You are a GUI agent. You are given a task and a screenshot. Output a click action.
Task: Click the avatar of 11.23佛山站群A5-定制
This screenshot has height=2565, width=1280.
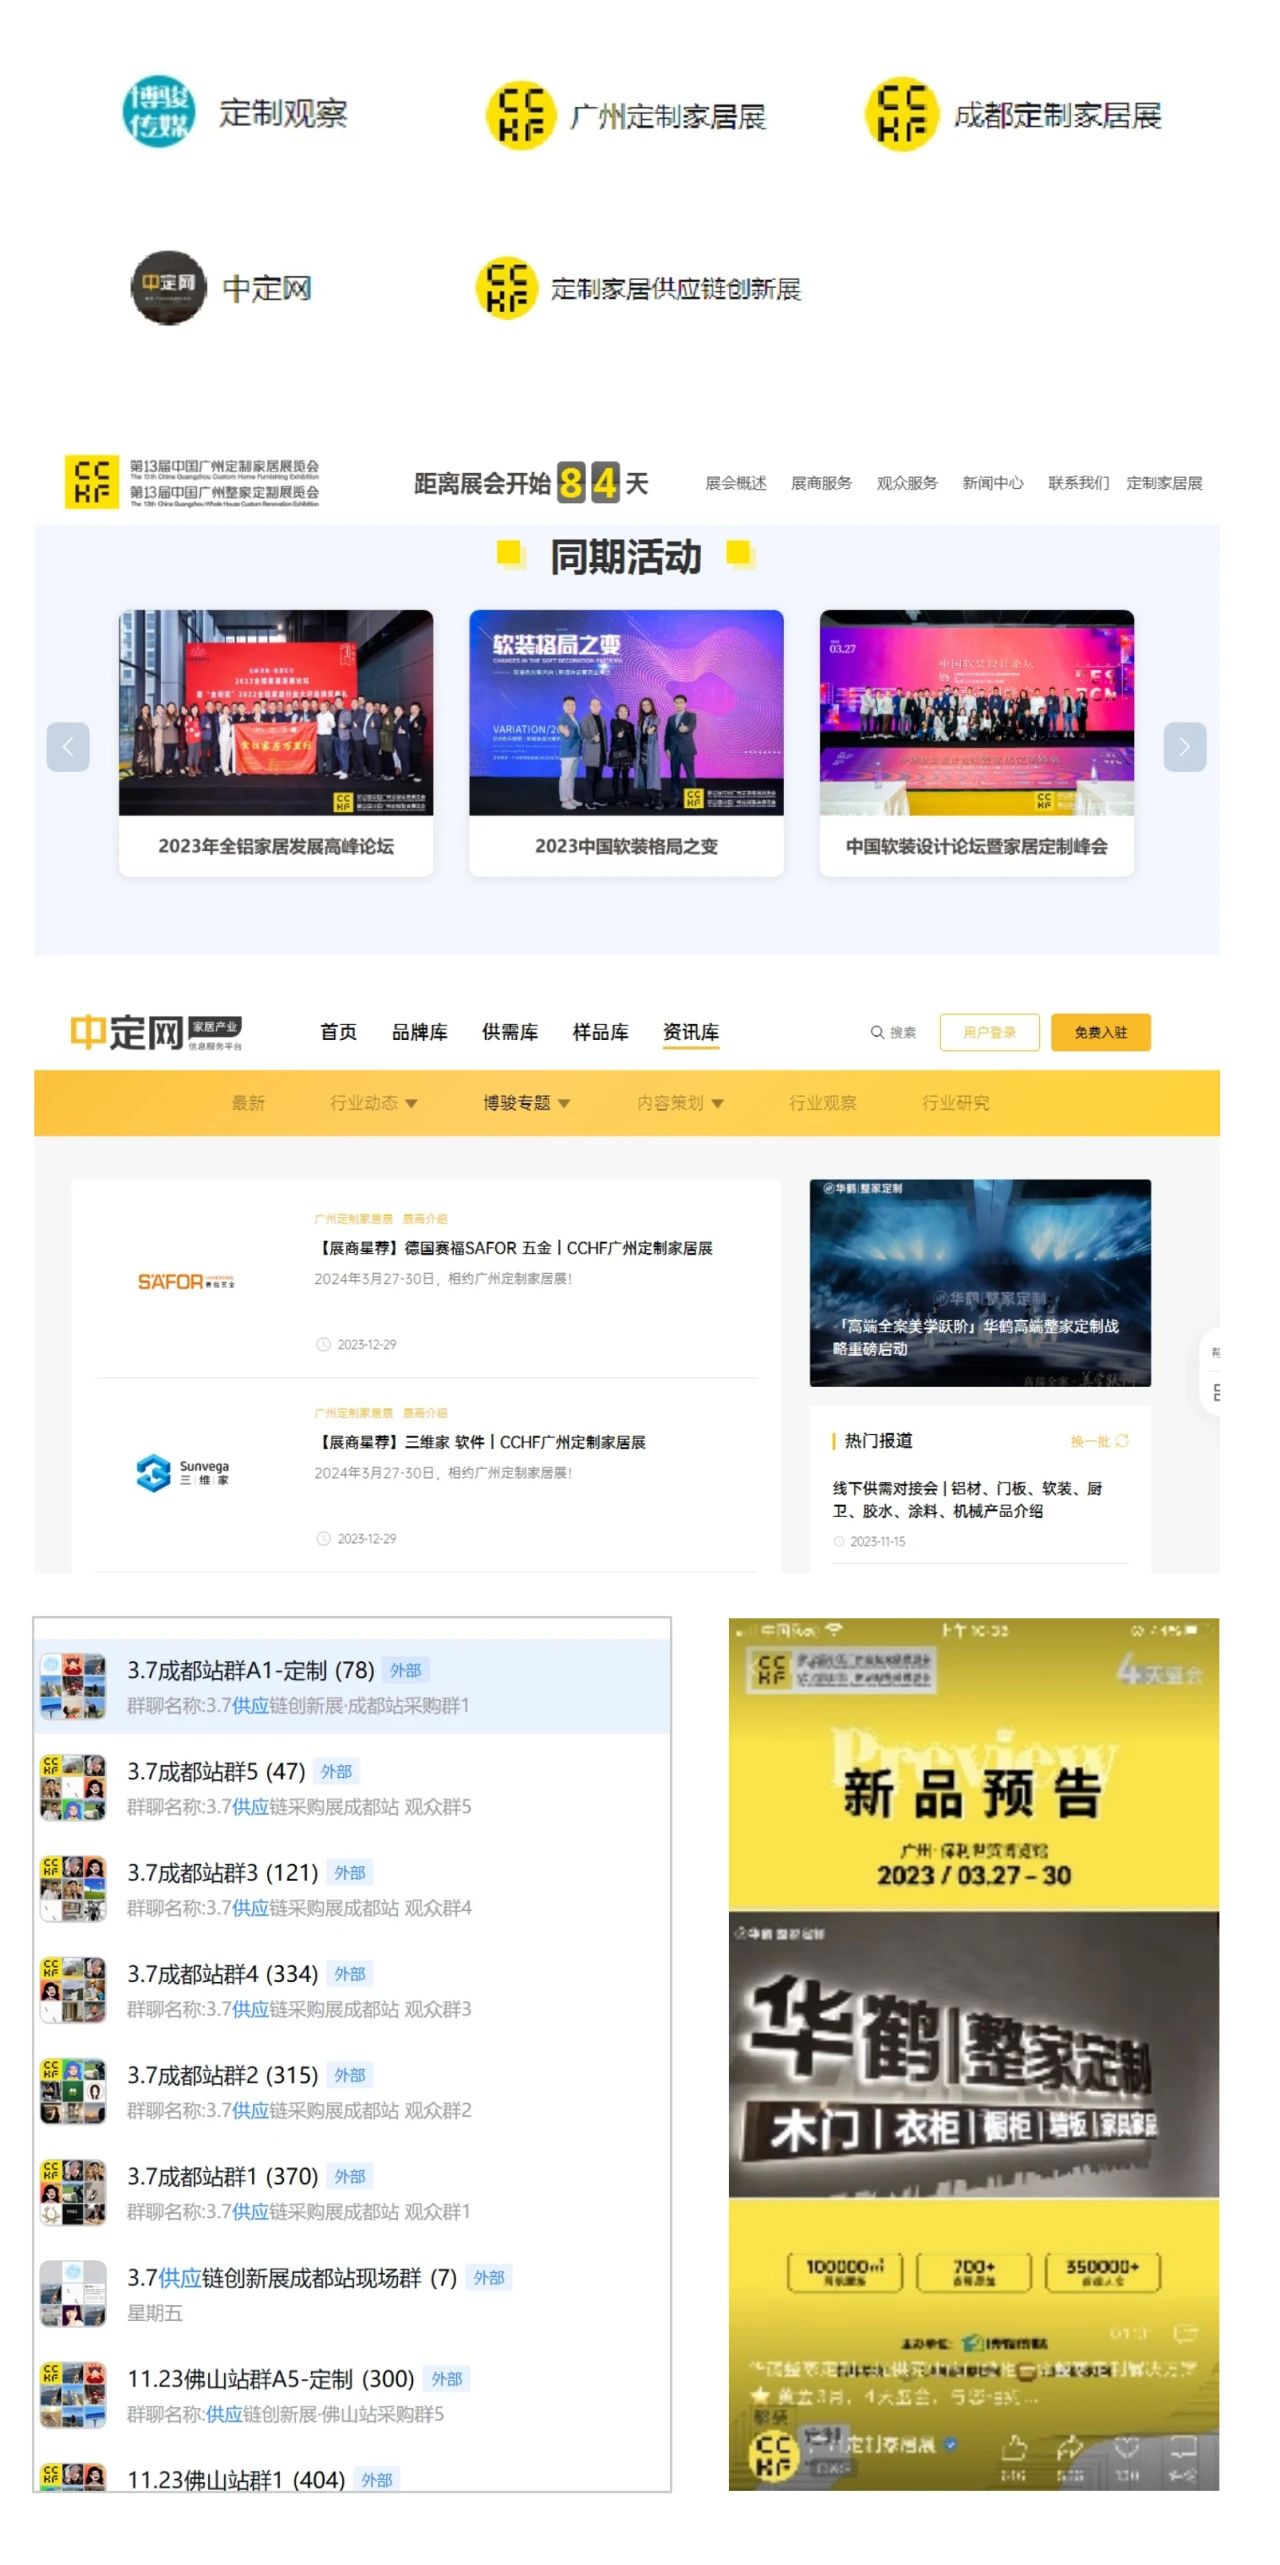(x=73, y=2395)
